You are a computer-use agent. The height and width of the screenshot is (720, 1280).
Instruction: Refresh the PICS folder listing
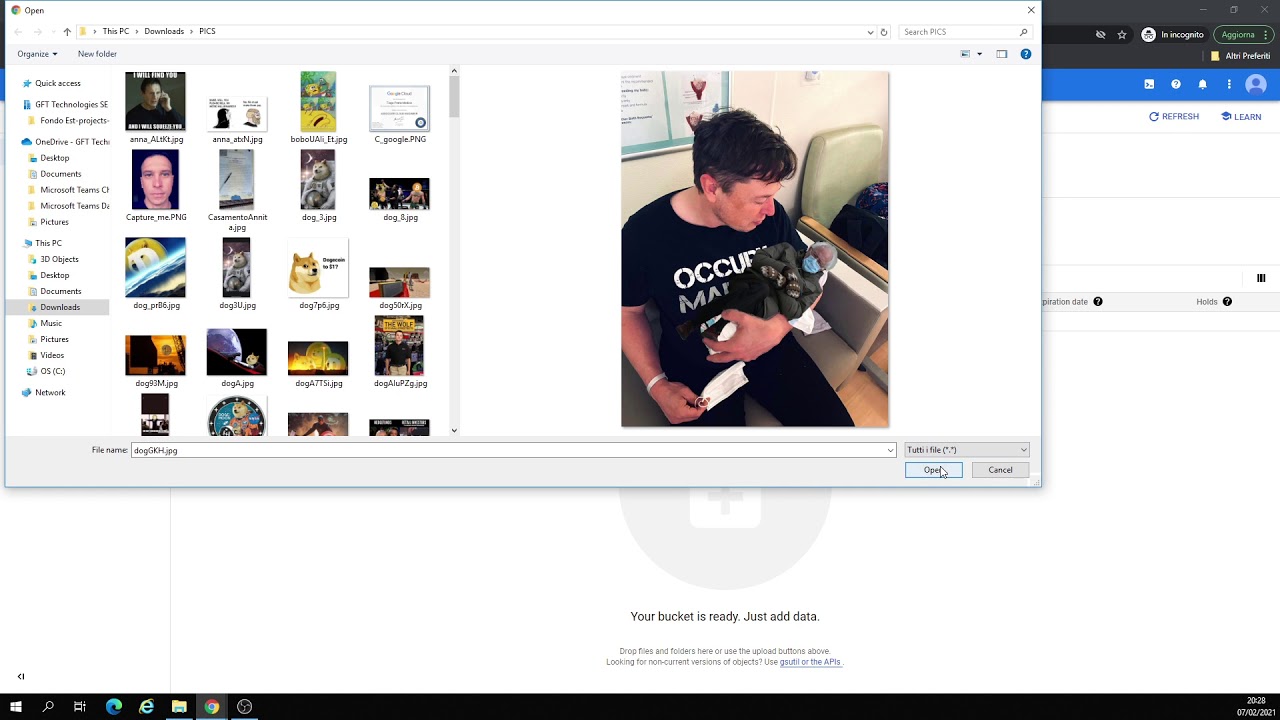coord(884,32)
